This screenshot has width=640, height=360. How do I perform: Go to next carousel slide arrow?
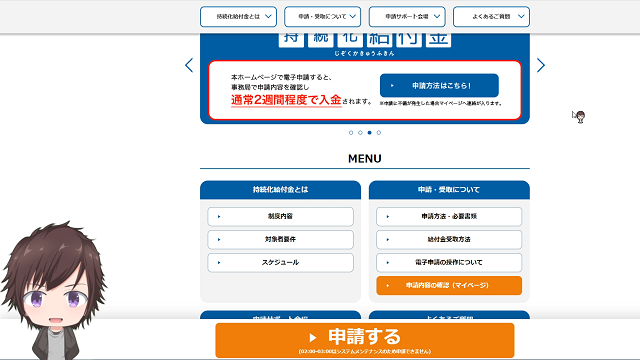click(x=541, y=65)
